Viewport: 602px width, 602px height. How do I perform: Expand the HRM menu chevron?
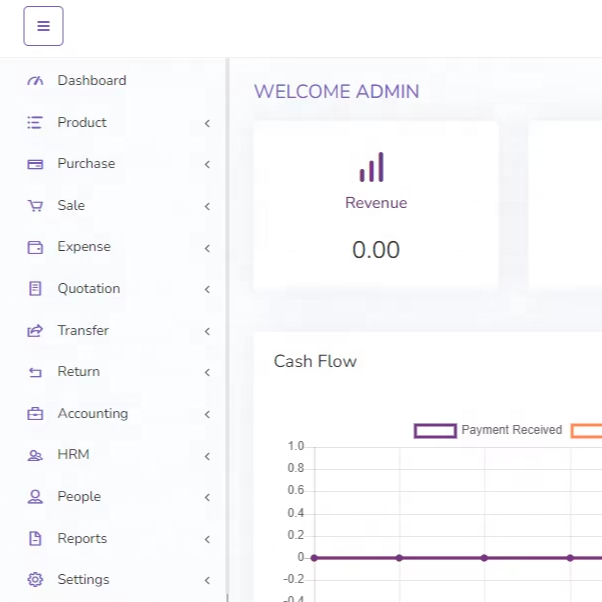pyautogui.click(x=207, y=456)
